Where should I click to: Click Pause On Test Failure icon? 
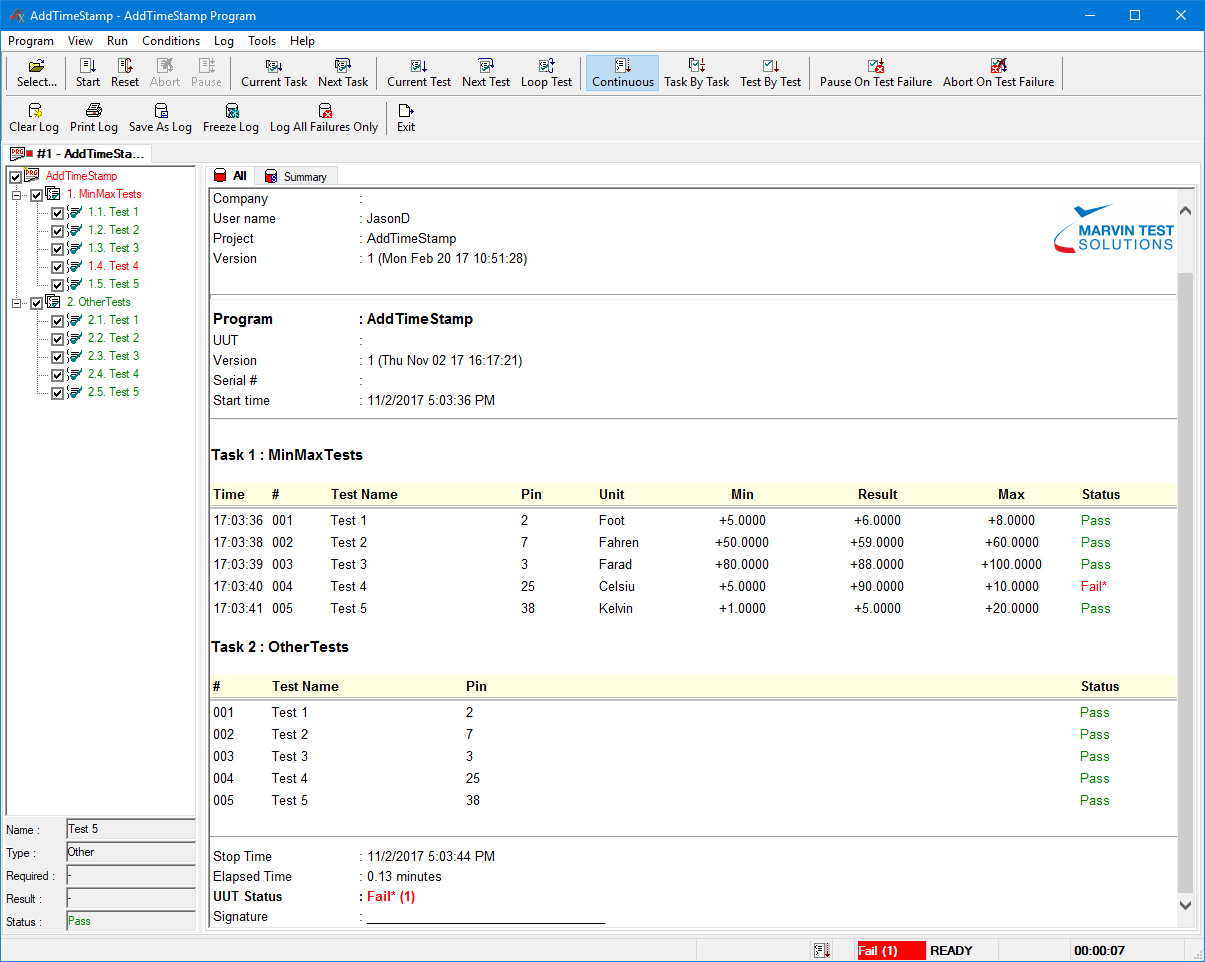pos(876,66)
